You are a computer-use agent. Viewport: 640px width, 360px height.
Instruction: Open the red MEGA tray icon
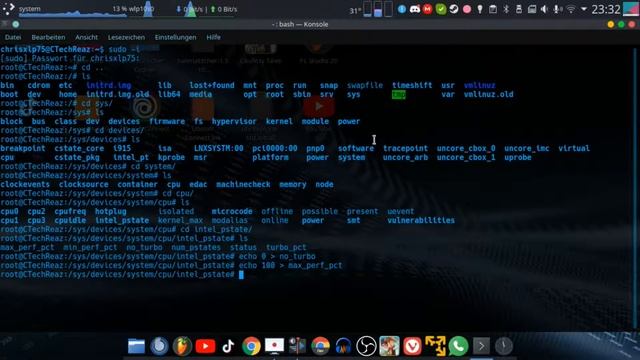[x=427, y=9]
